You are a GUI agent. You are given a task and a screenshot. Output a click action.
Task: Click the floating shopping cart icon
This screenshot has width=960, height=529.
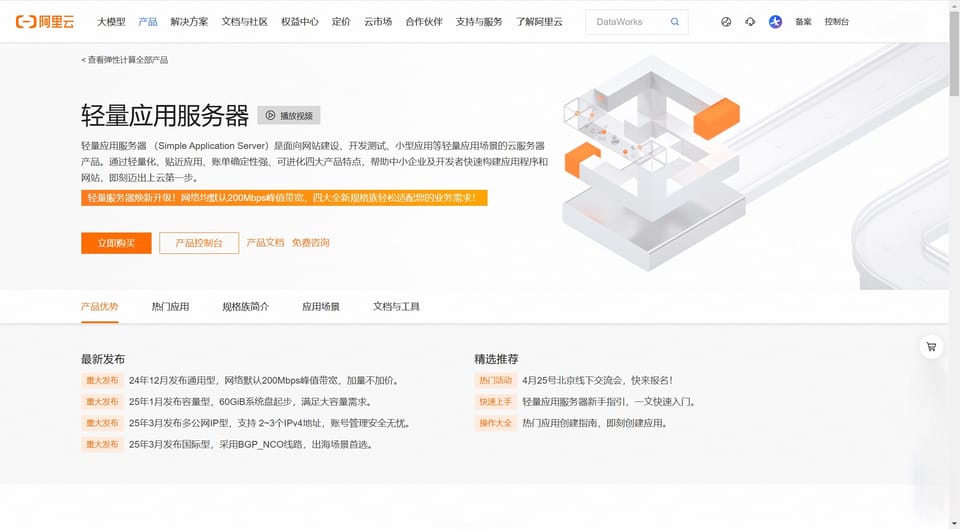click(x=931, y=347)
